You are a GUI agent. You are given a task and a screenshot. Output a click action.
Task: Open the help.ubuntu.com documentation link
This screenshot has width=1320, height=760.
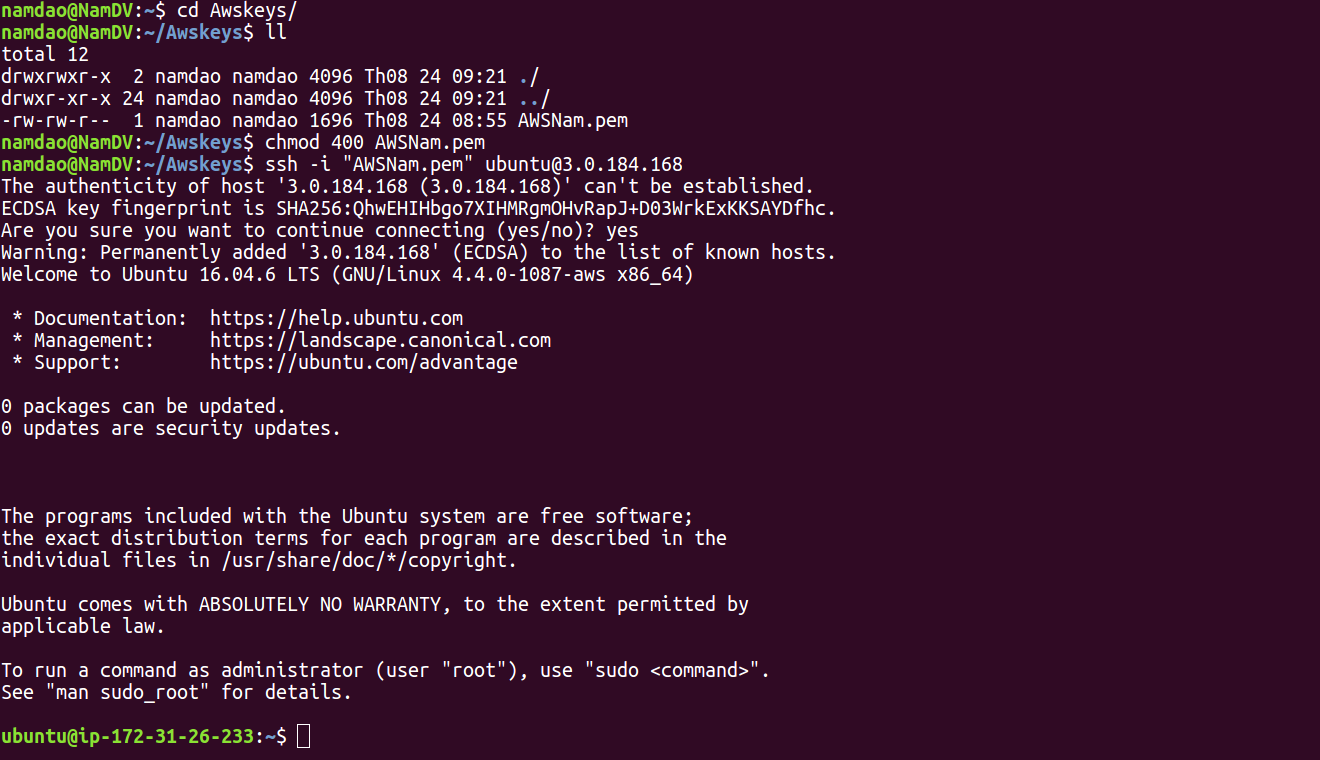coord(336,318)
